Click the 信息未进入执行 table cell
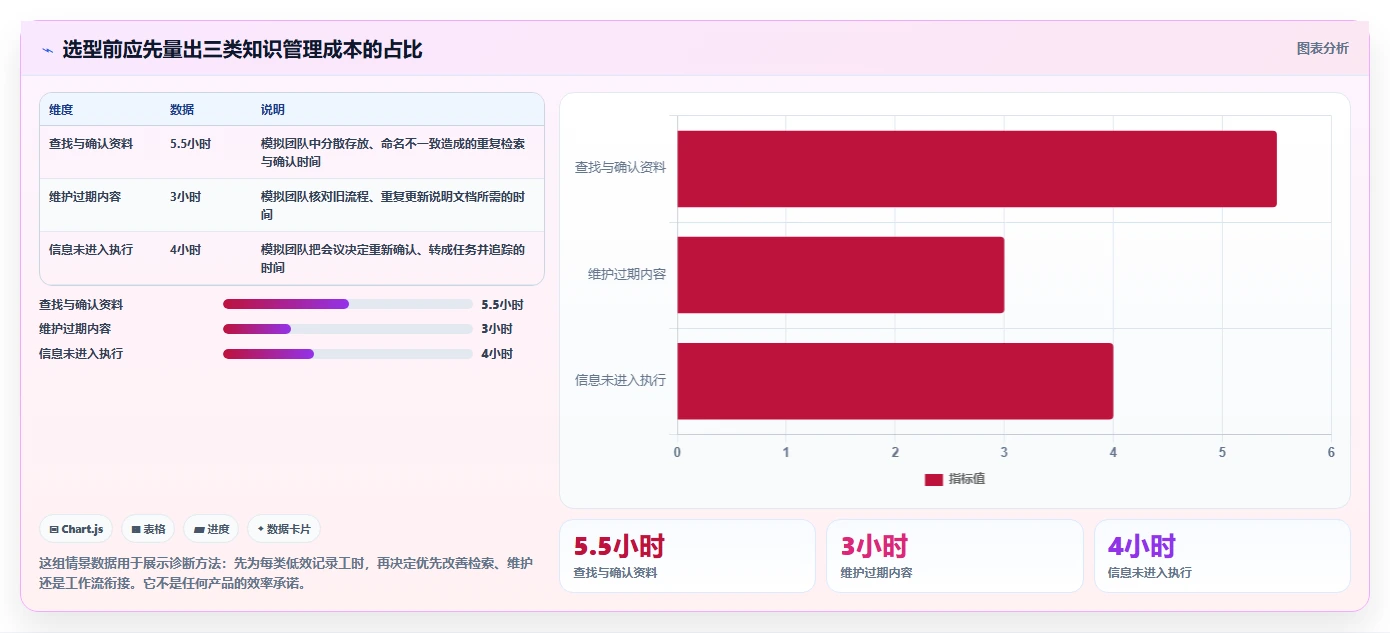 (x=91, y=249)
